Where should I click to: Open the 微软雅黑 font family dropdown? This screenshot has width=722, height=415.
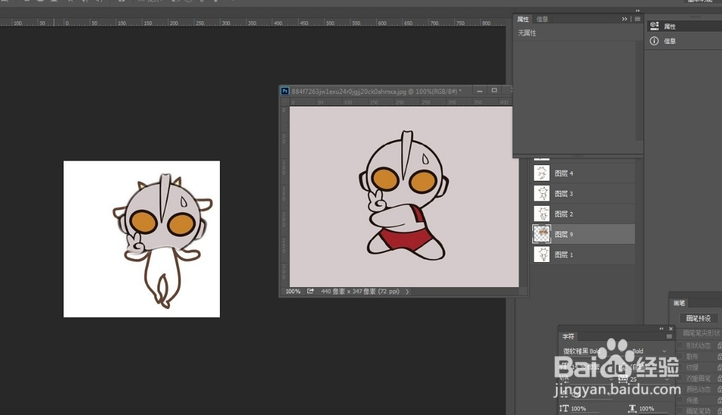(x=581, y=351)
